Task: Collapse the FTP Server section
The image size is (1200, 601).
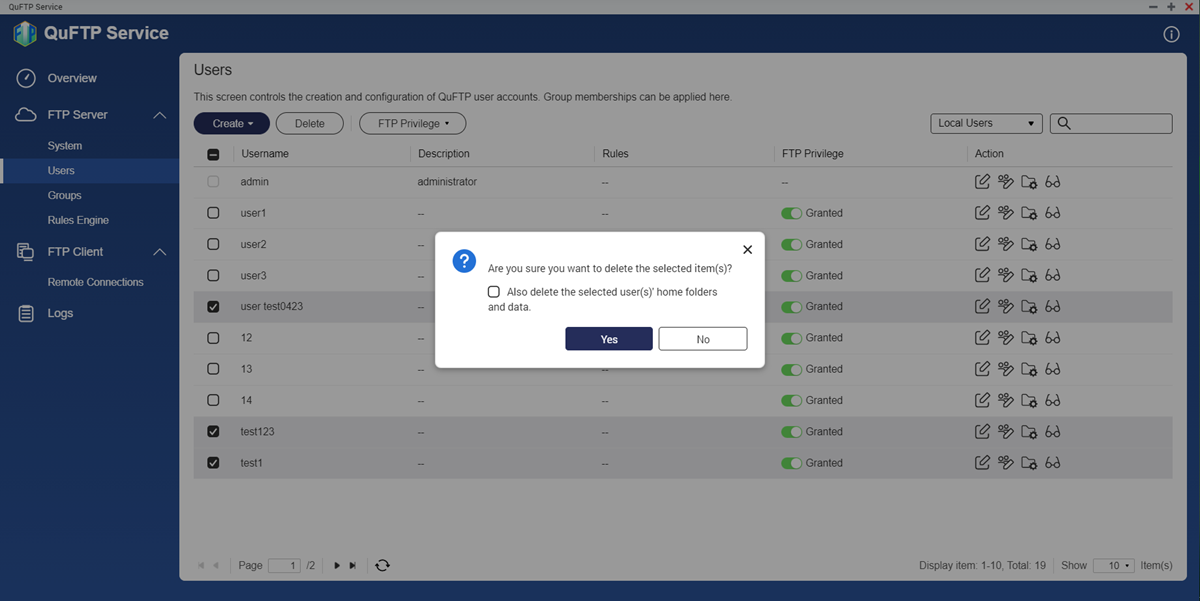Action: [159, 115]
